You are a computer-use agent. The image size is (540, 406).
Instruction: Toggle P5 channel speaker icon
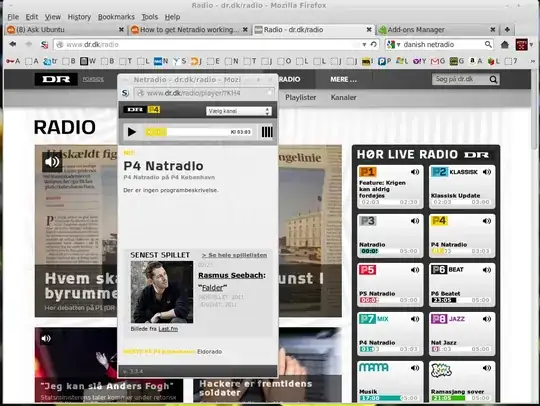coord(415,270)
